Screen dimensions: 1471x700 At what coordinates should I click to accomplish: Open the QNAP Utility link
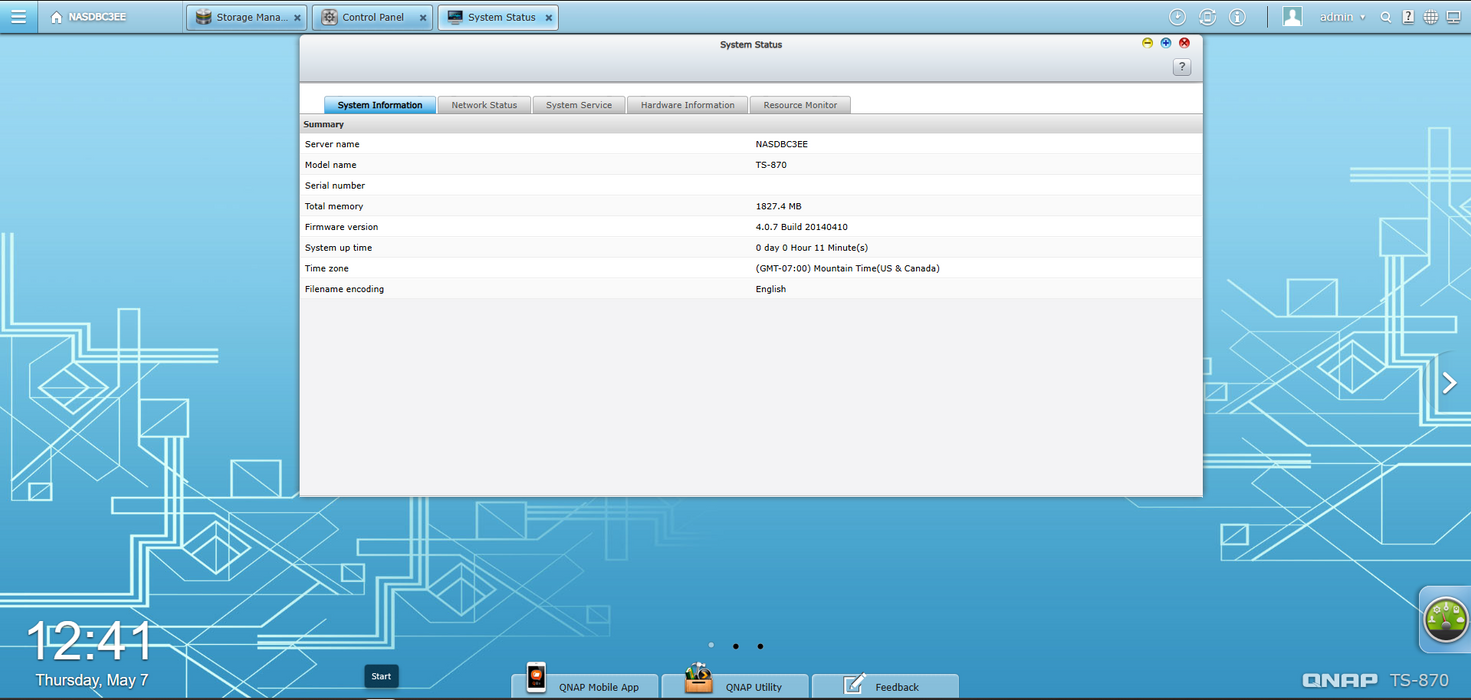[735, 686]
